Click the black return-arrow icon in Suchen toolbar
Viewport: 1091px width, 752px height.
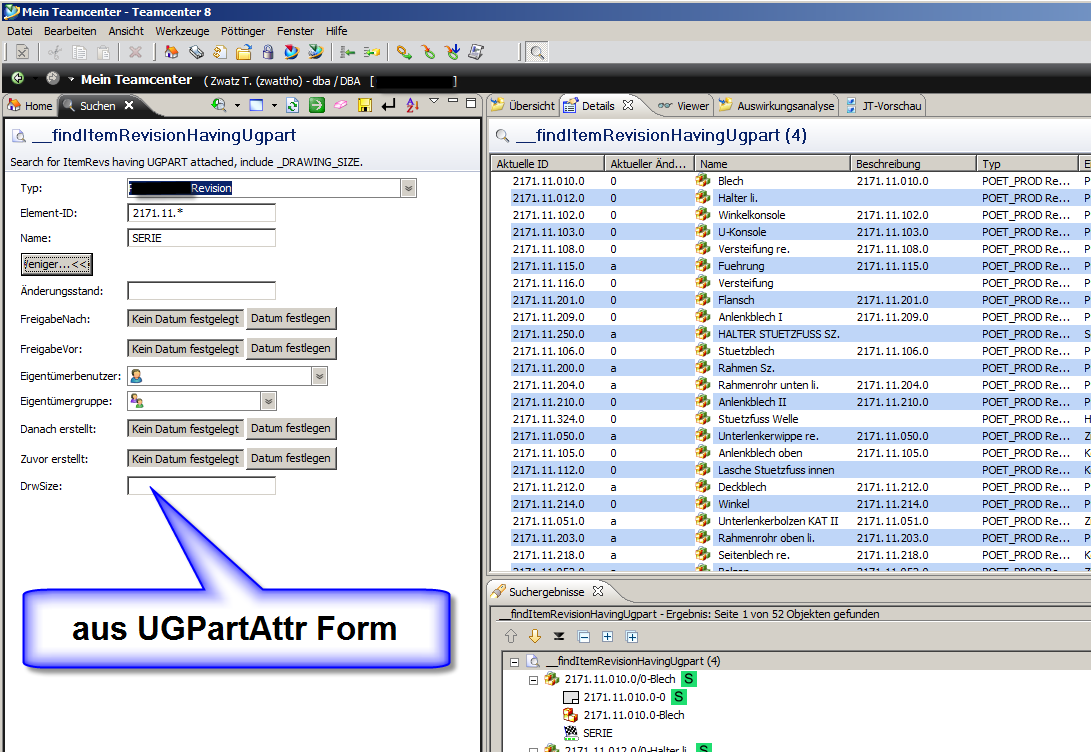click(x=388, y=105)
